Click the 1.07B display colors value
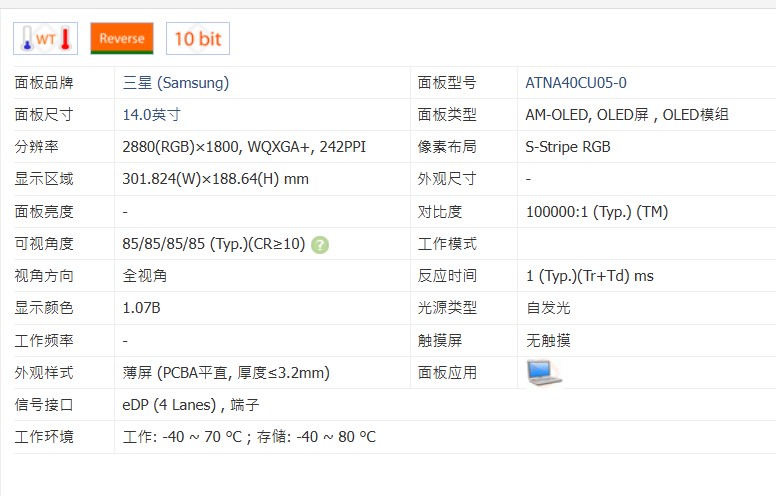 [141, 308]
